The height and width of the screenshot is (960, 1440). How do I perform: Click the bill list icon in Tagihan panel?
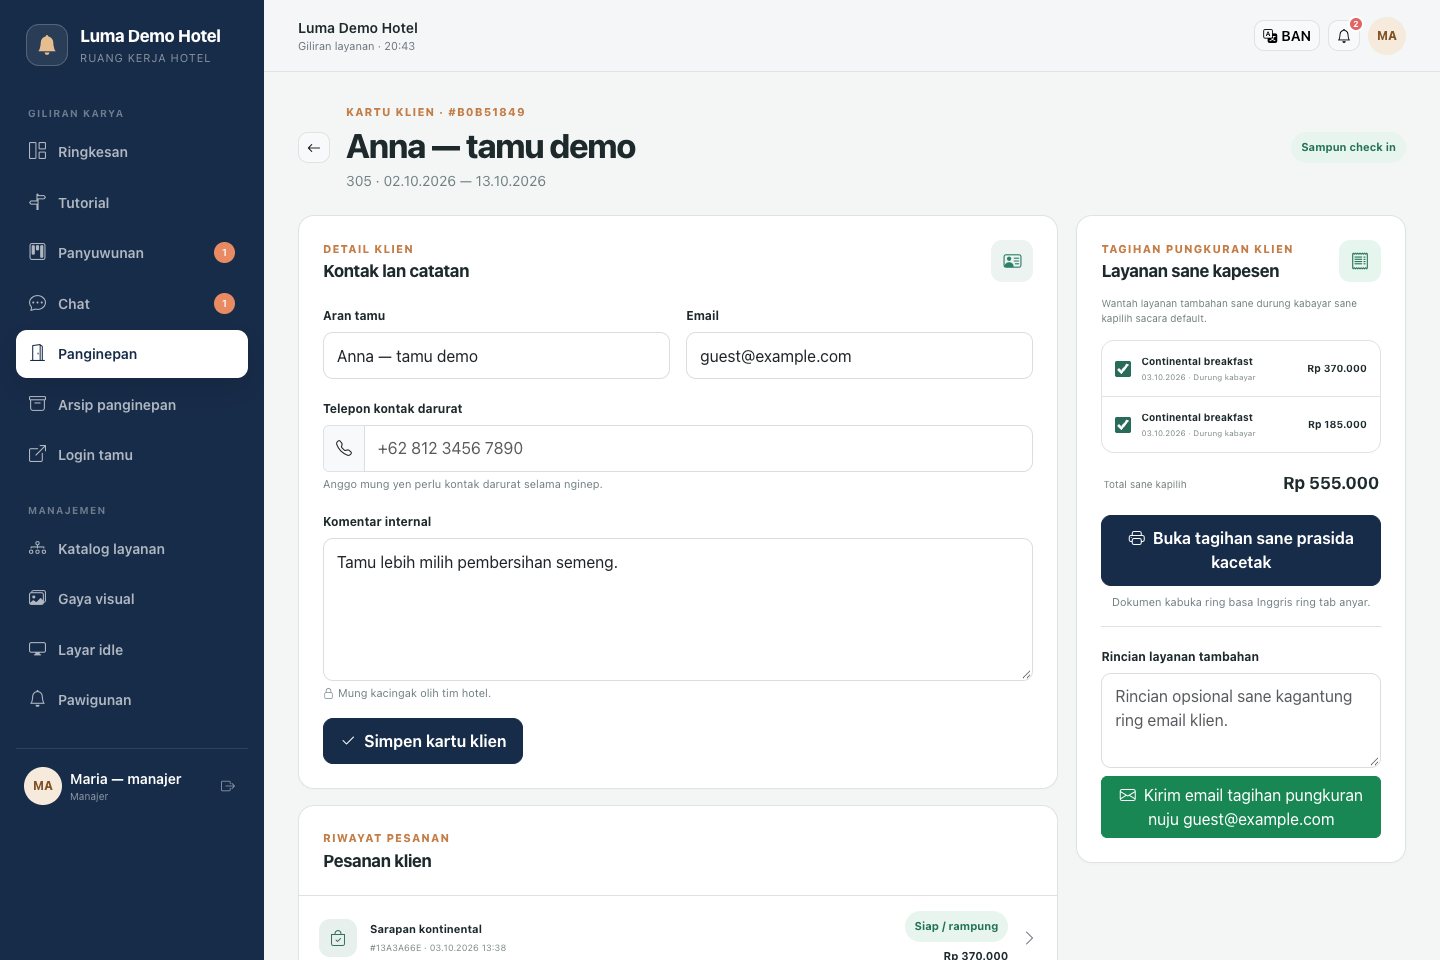[x=1360, y=261]
